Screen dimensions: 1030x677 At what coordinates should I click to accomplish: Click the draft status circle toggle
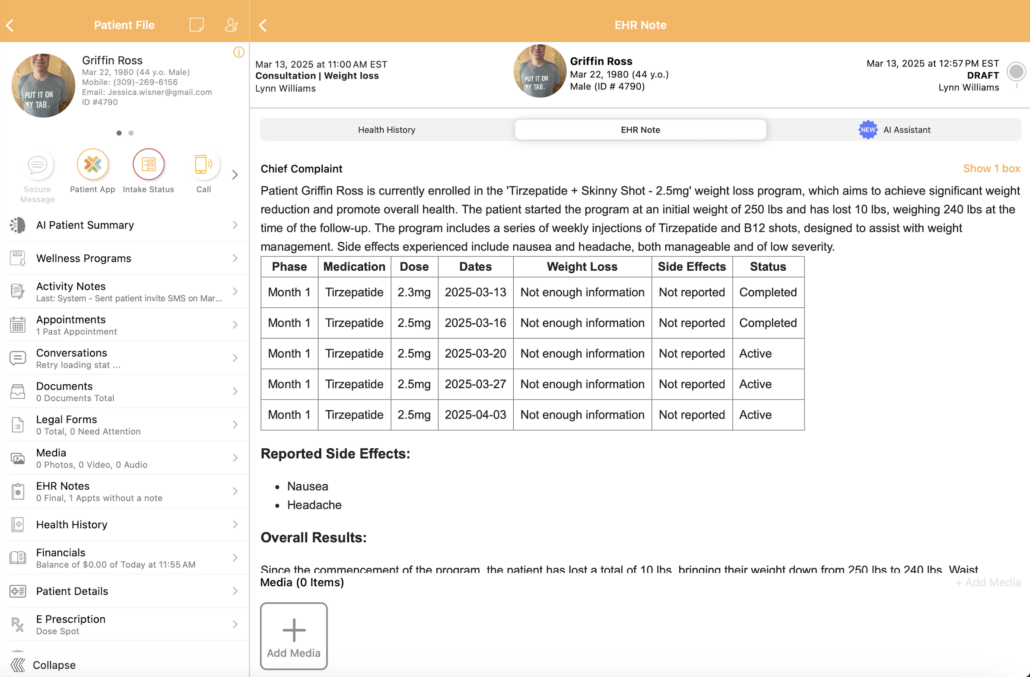click(x=1016, y=71)
